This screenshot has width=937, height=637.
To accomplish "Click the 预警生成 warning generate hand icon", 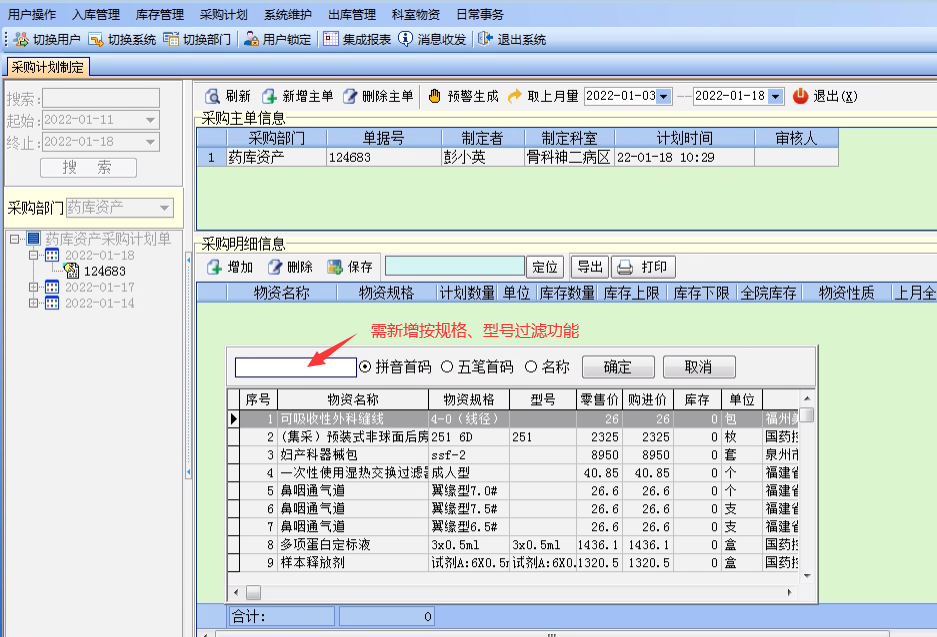I will [x=434, y=96].
